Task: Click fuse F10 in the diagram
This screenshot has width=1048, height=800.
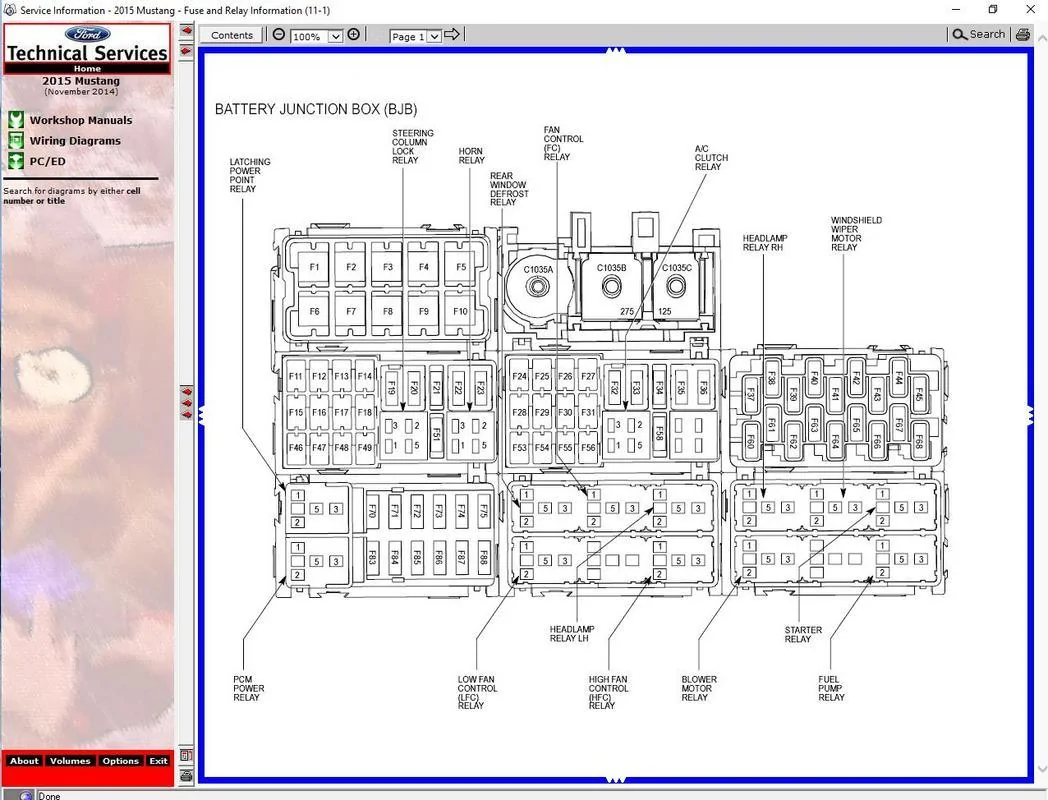Action: tap(461, 311)
